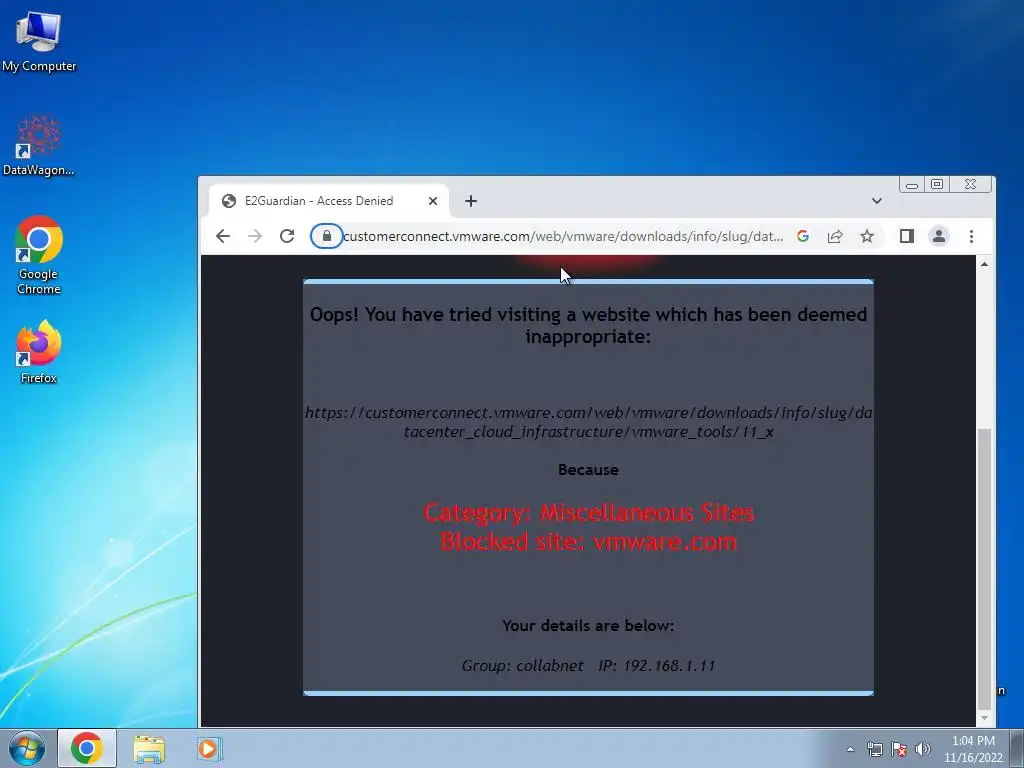Click the scrollbar down arrow
The image size is (1024, 768).
(x=984, y=718)
